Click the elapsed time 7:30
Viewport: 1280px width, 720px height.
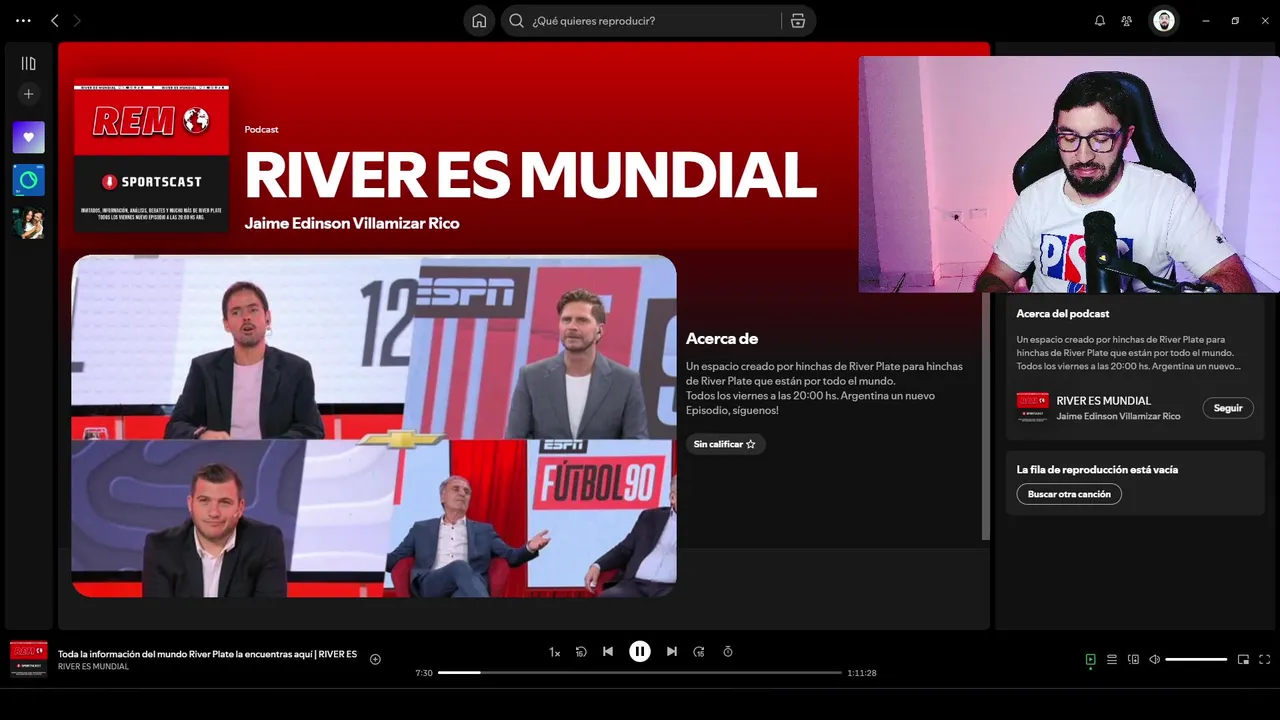(x=424, y=673)
